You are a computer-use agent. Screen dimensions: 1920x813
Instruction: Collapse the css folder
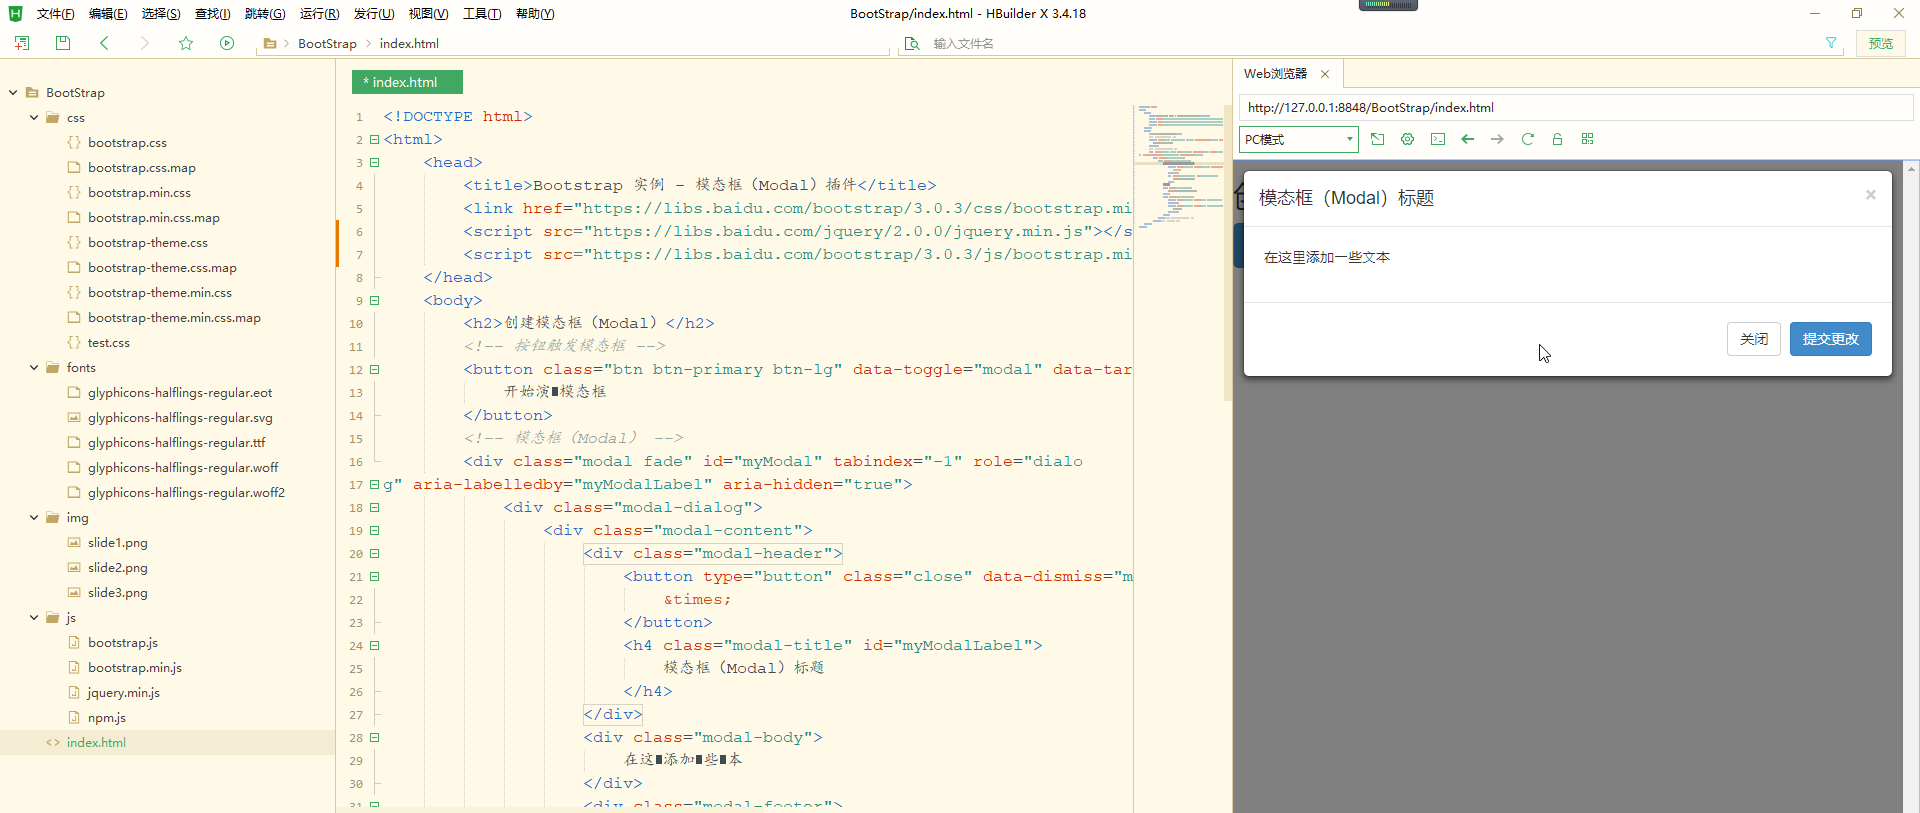click(x=34, y=117)
